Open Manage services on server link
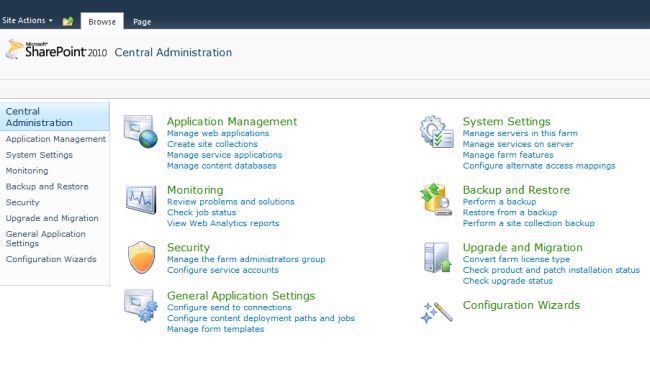Viewport: 650px width, 365px height. (518, 144)
